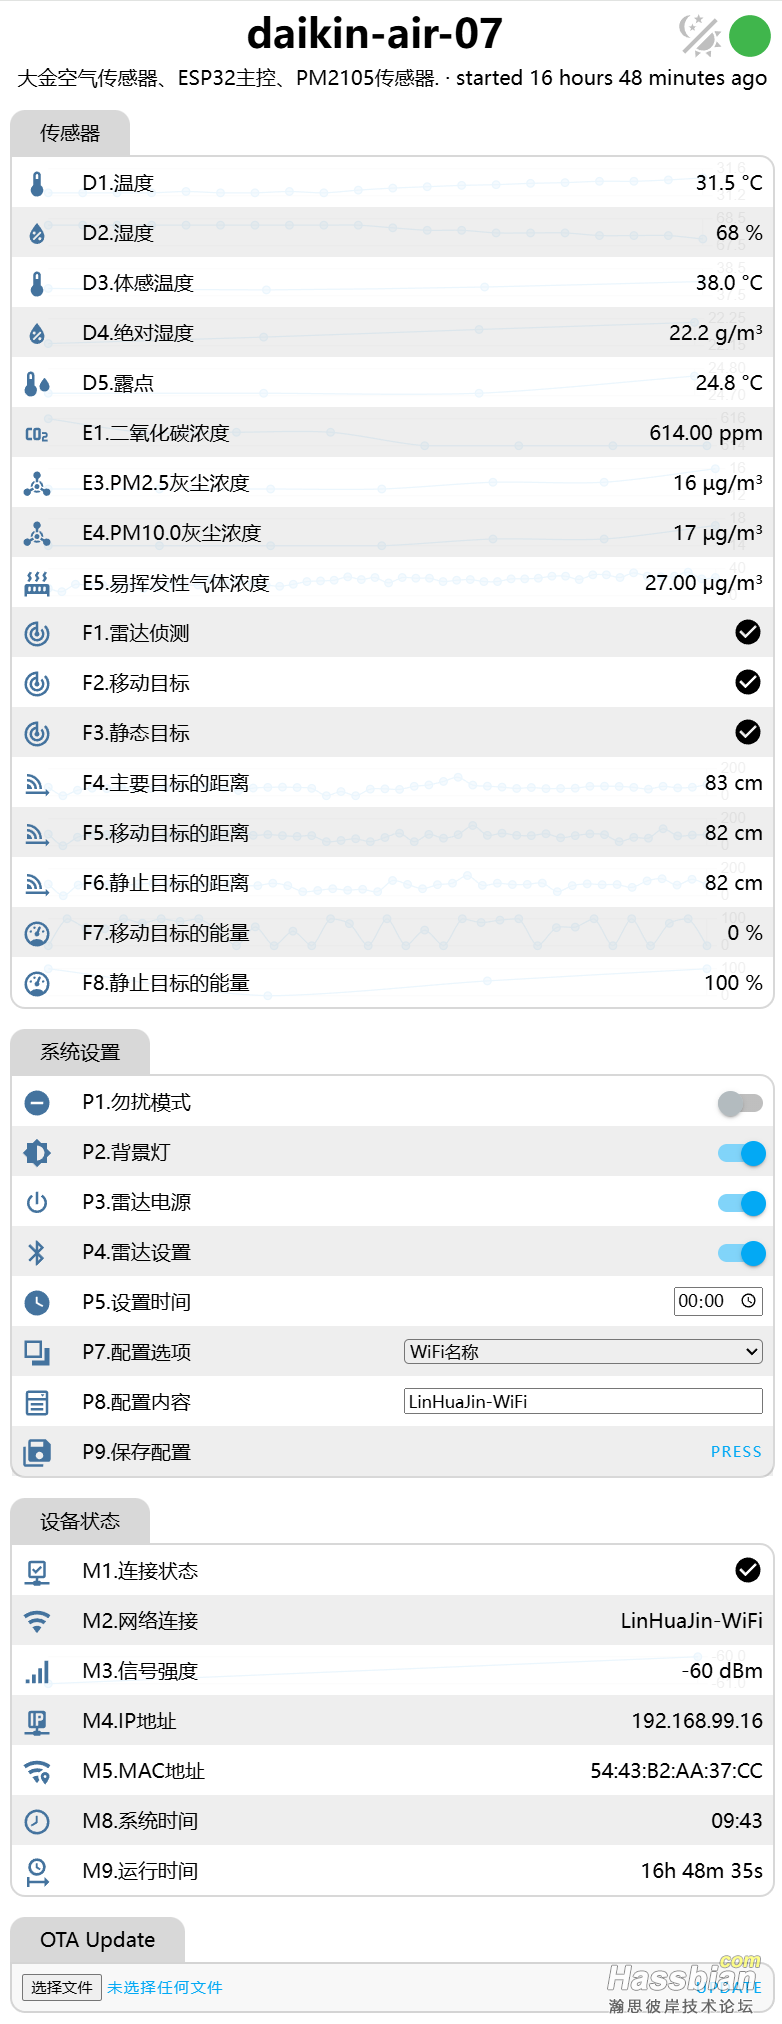The width and height of the screenshot is (782, 2024).
Task: Open the clock picker in P5.设置时间
Action: [748, 1301]
